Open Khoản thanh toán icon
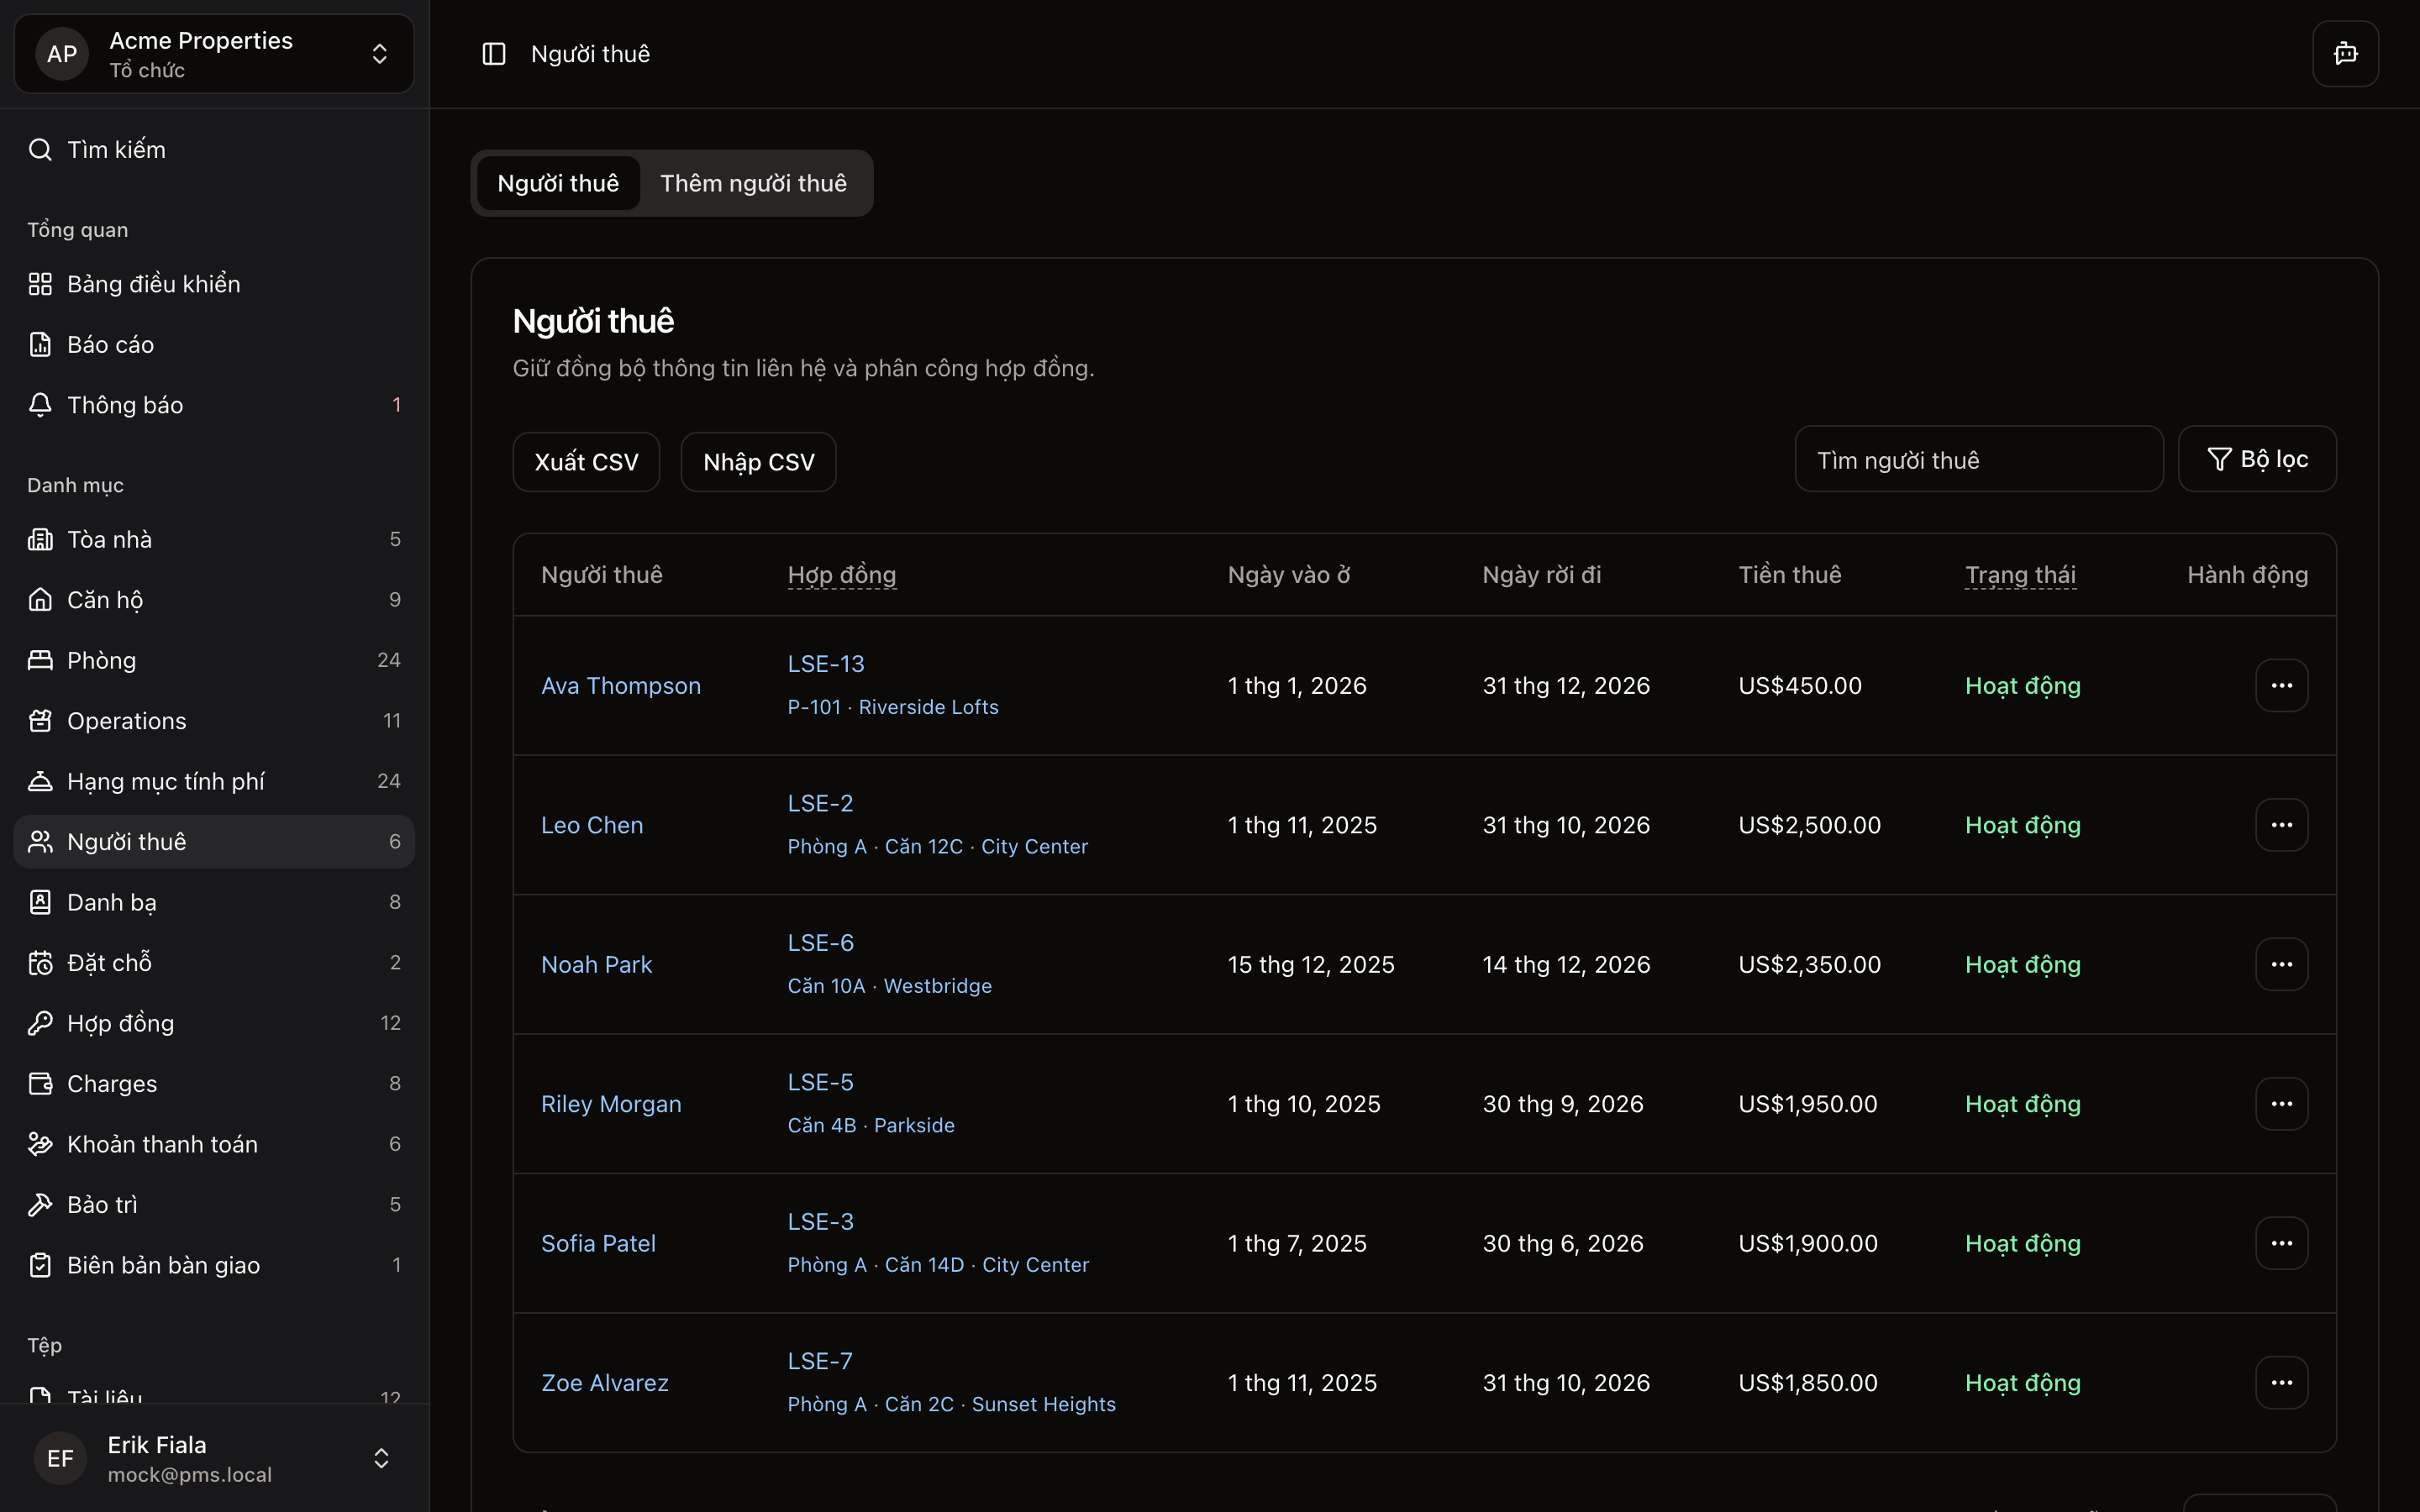The height and width of the screenshot is (1512, 2420). point(40,1144)
